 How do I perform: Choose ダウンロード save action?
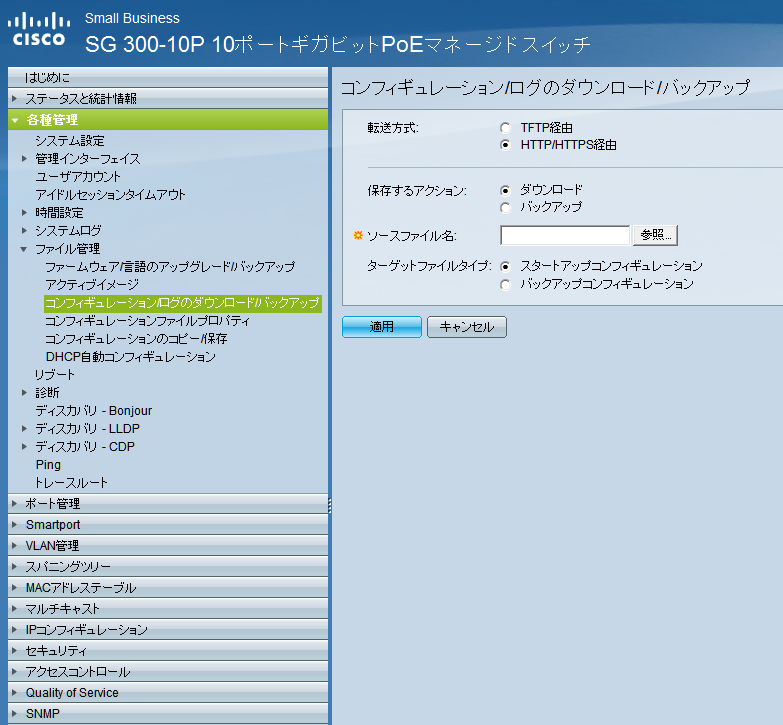505,191
